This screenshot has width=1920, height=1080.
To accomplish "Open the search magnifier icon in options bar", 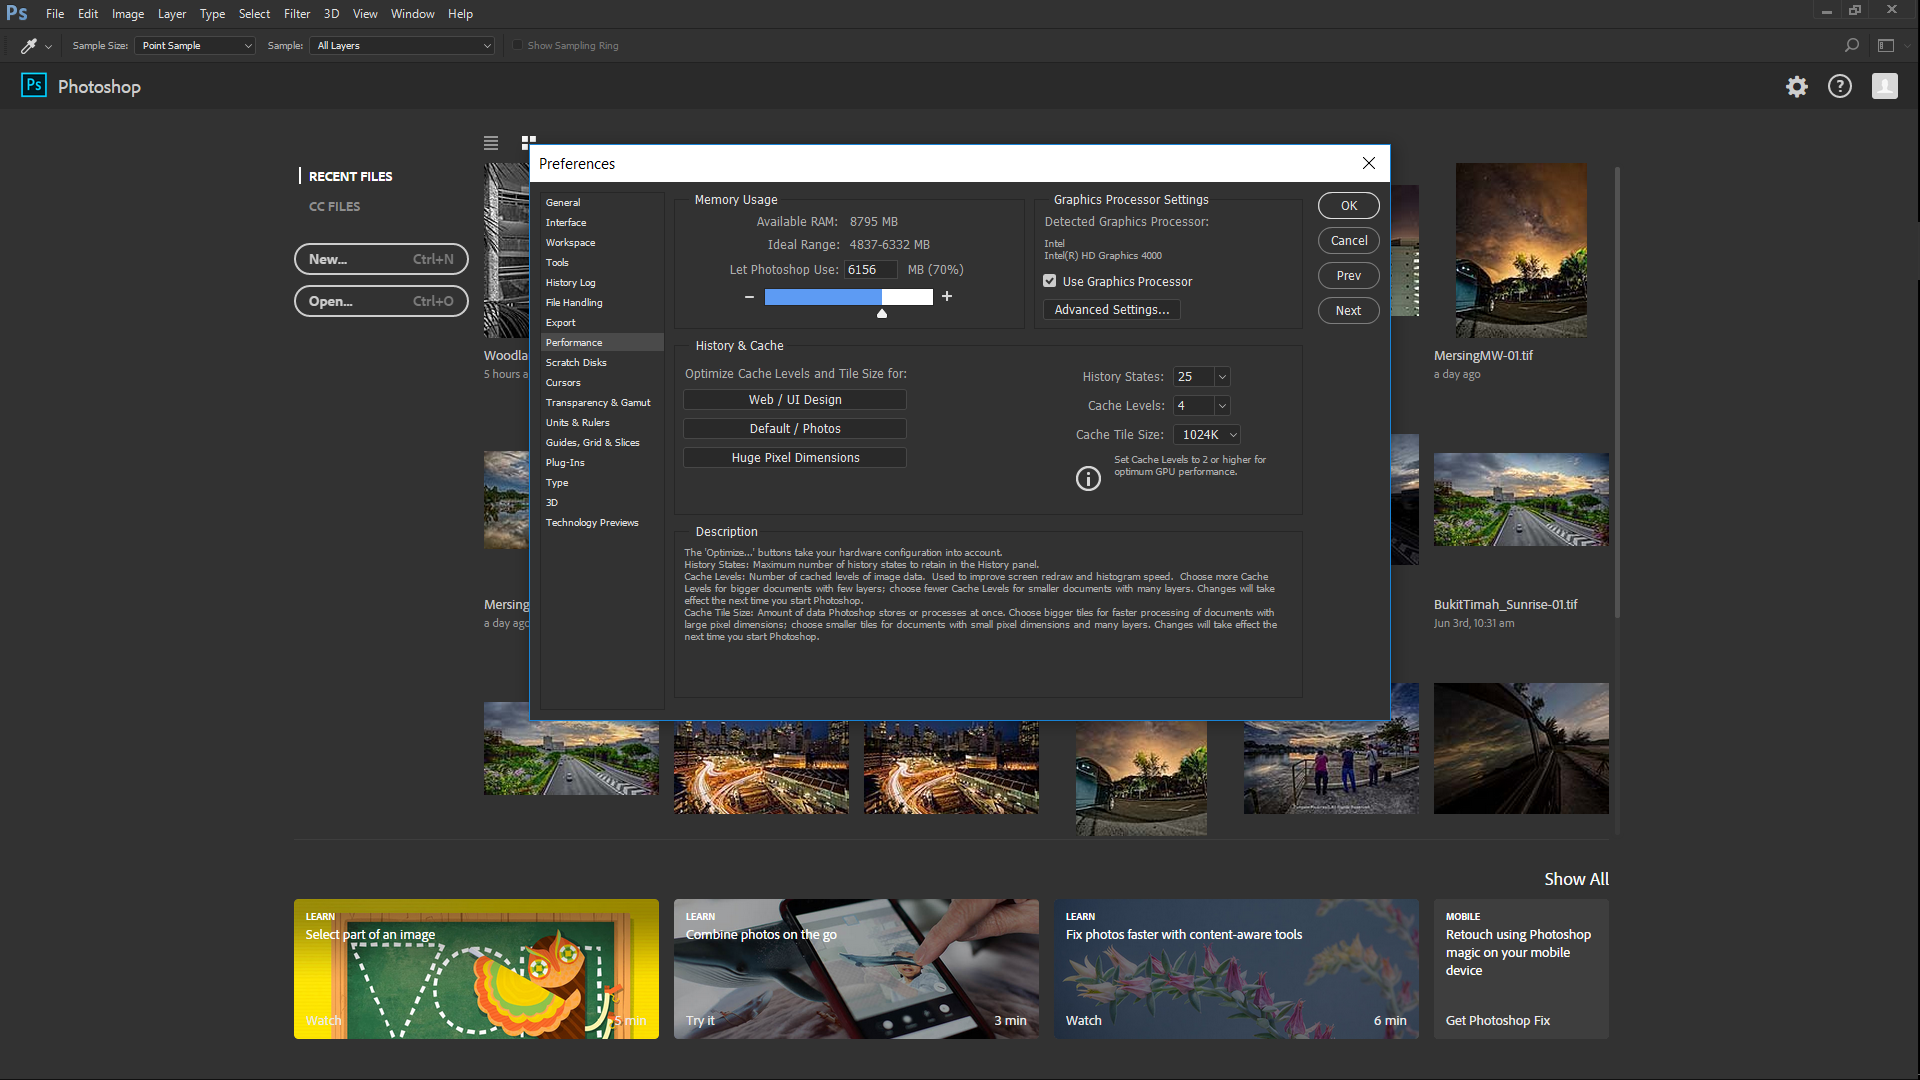I will pyautogui.click(x=1852, y=45).
